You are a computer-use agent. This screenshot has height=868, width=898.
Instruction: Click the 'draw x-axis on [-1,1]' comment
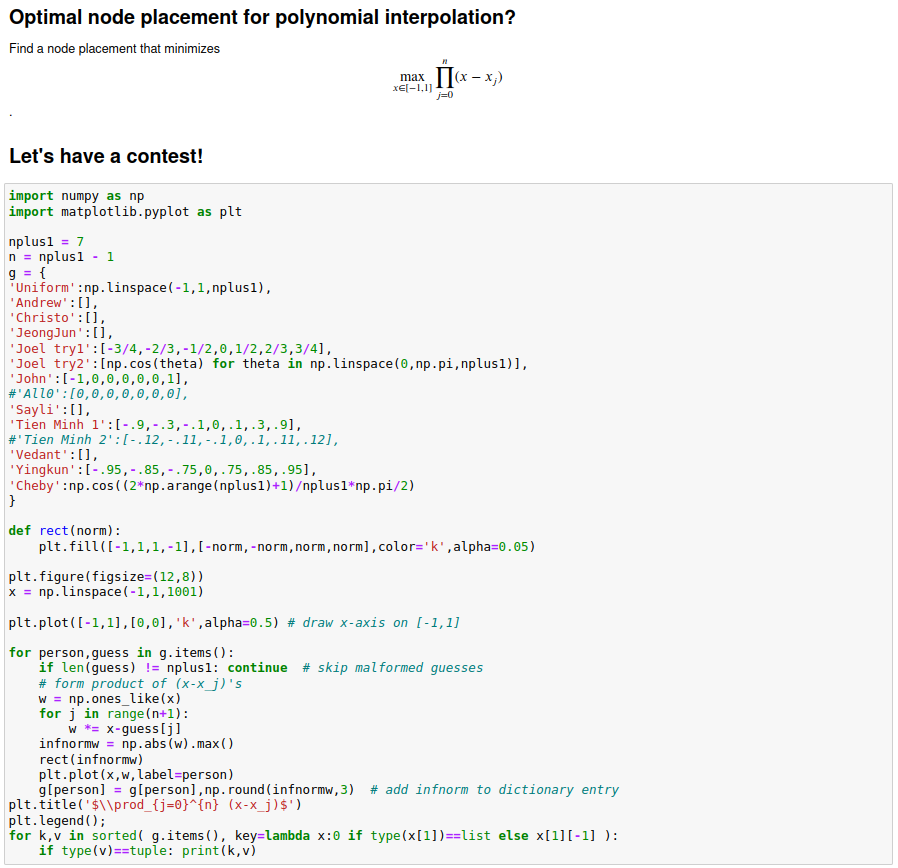(x=373, y=622)
